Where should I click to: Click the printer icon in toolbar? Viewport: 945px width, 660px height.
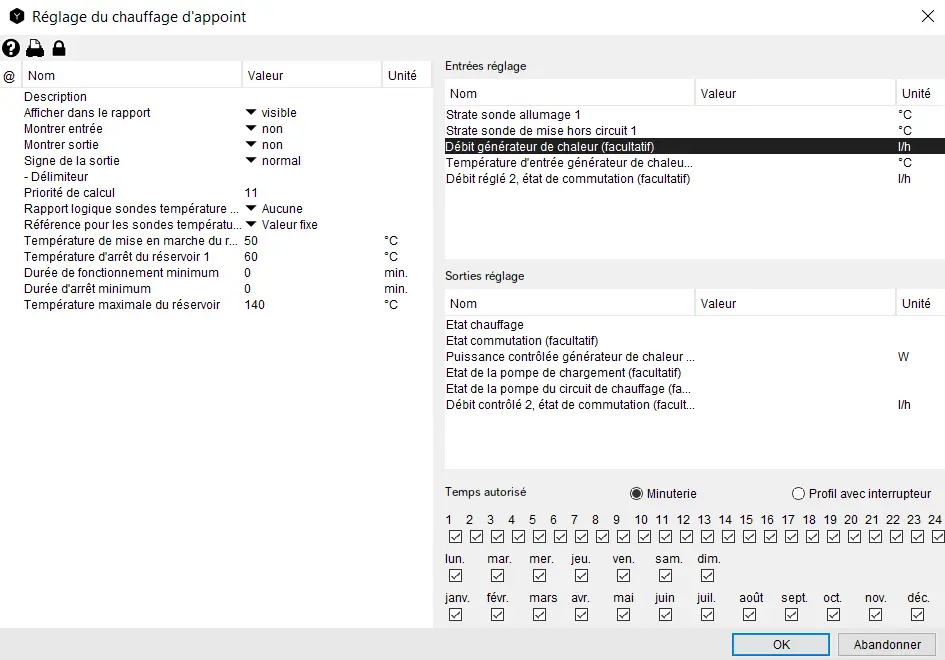[35, 48]
